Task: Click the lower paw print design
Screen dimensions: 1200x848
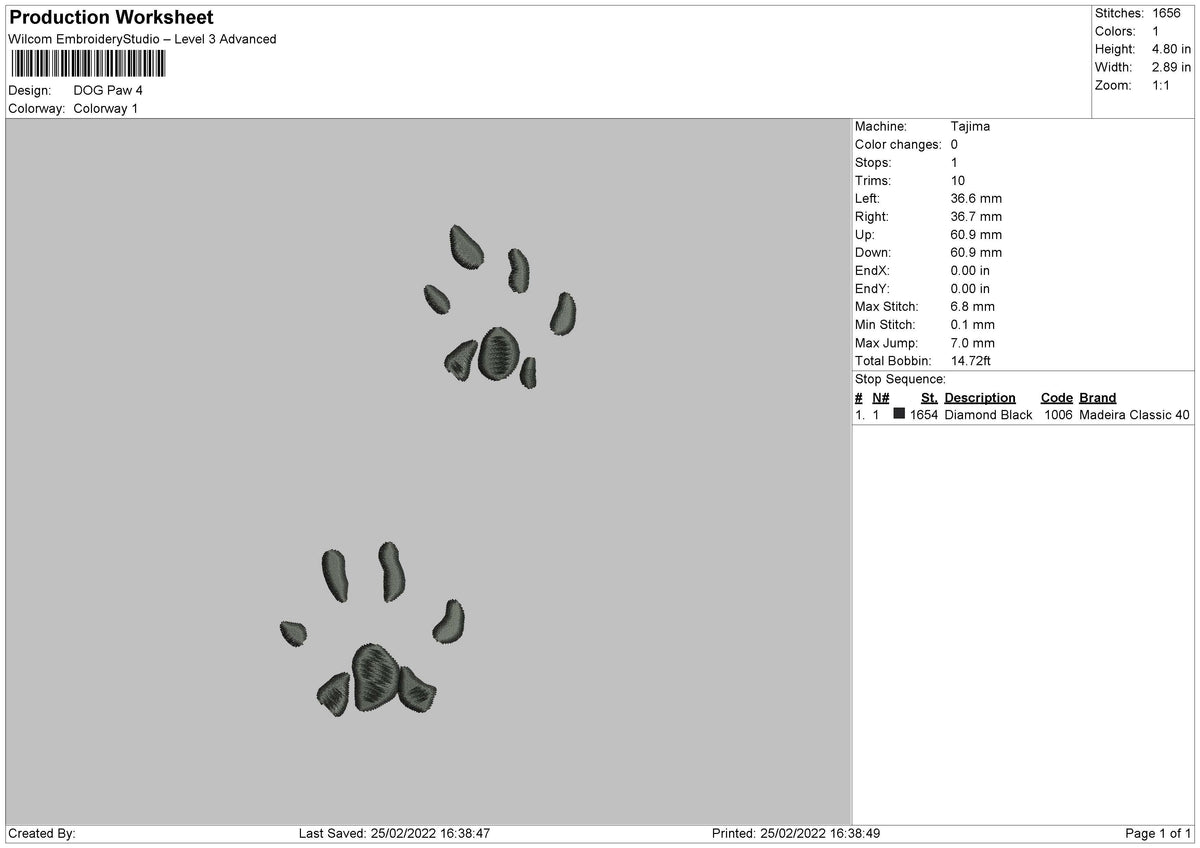Action: (374, 628)
